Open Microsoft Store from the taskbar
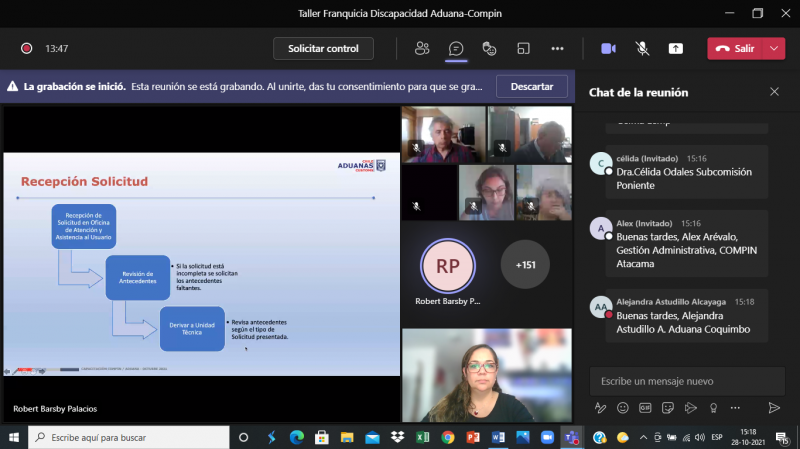The image size is (800, 449). (321, 437)
